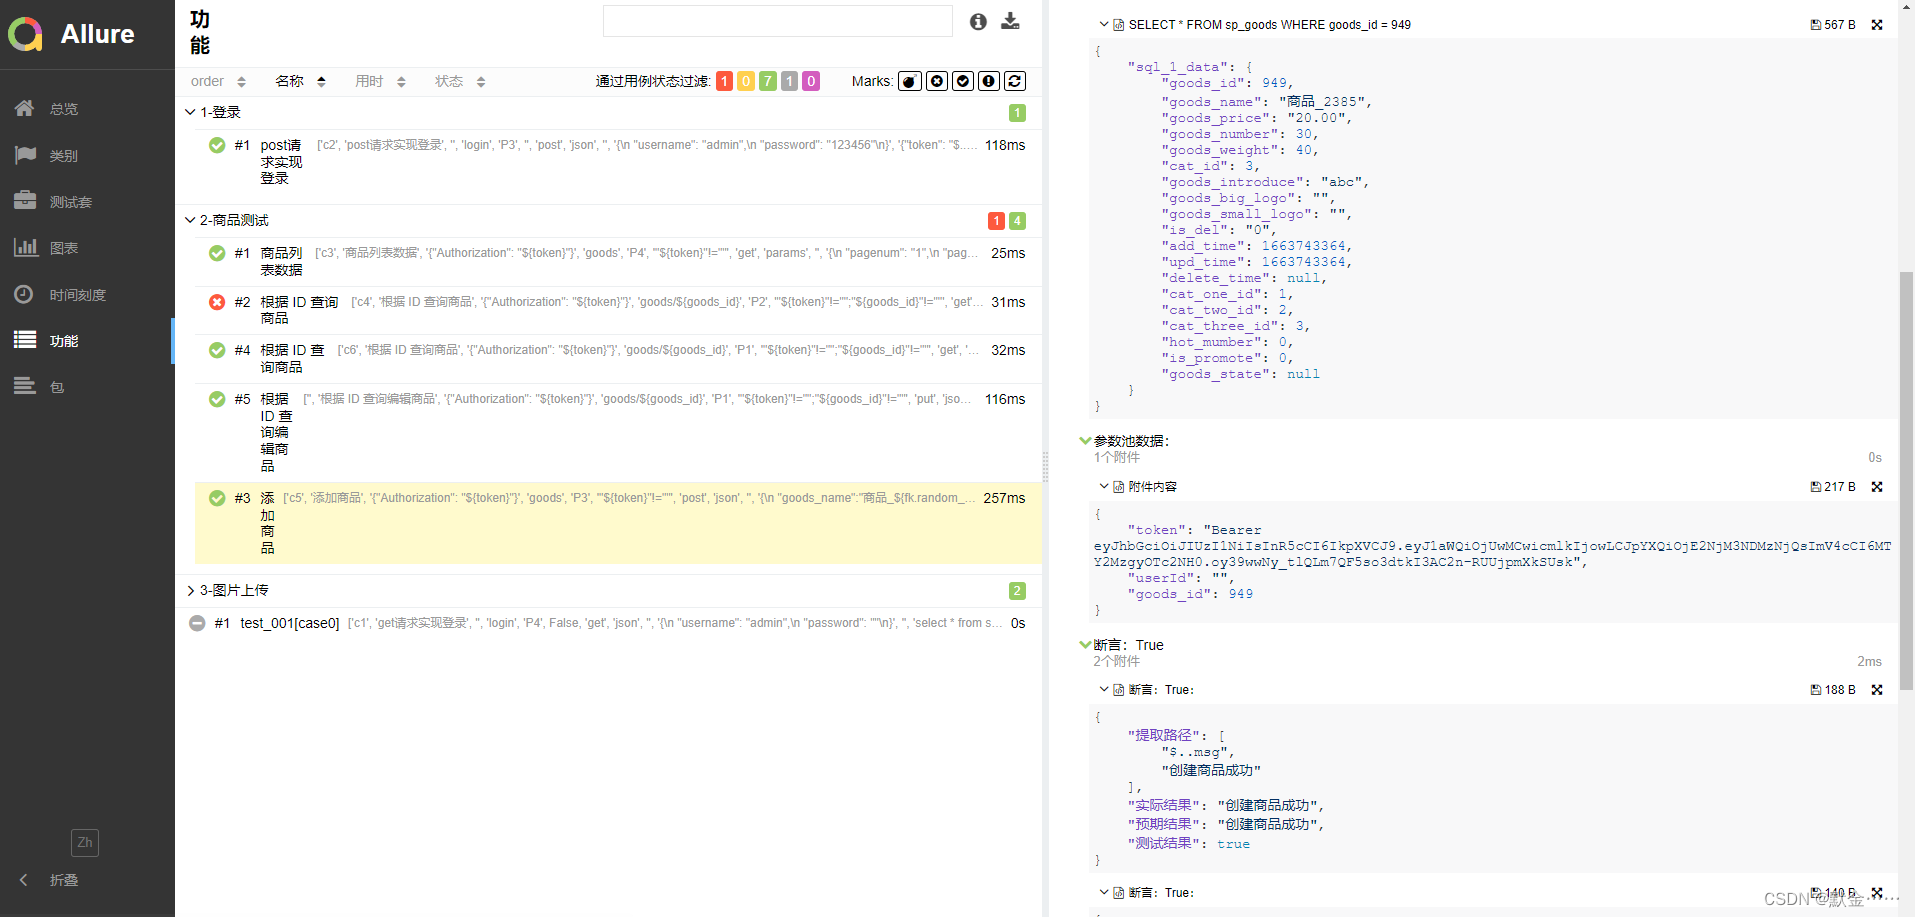Collapse the SELECT sp_goods attachment
The height and width of the screenshot is (917, 1915).
pos(1104,25)
